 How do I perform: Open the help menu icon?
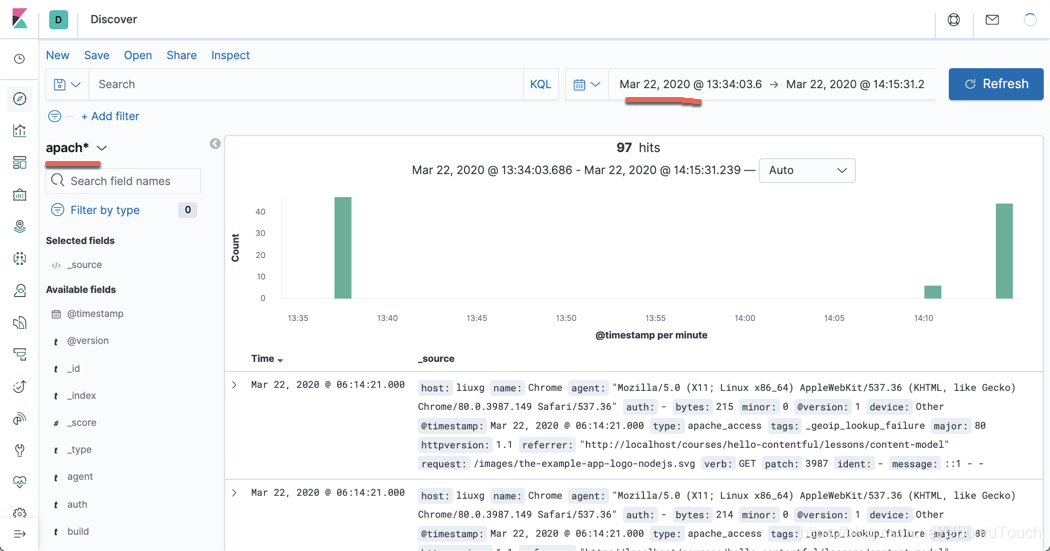click(x=954, y=19)
